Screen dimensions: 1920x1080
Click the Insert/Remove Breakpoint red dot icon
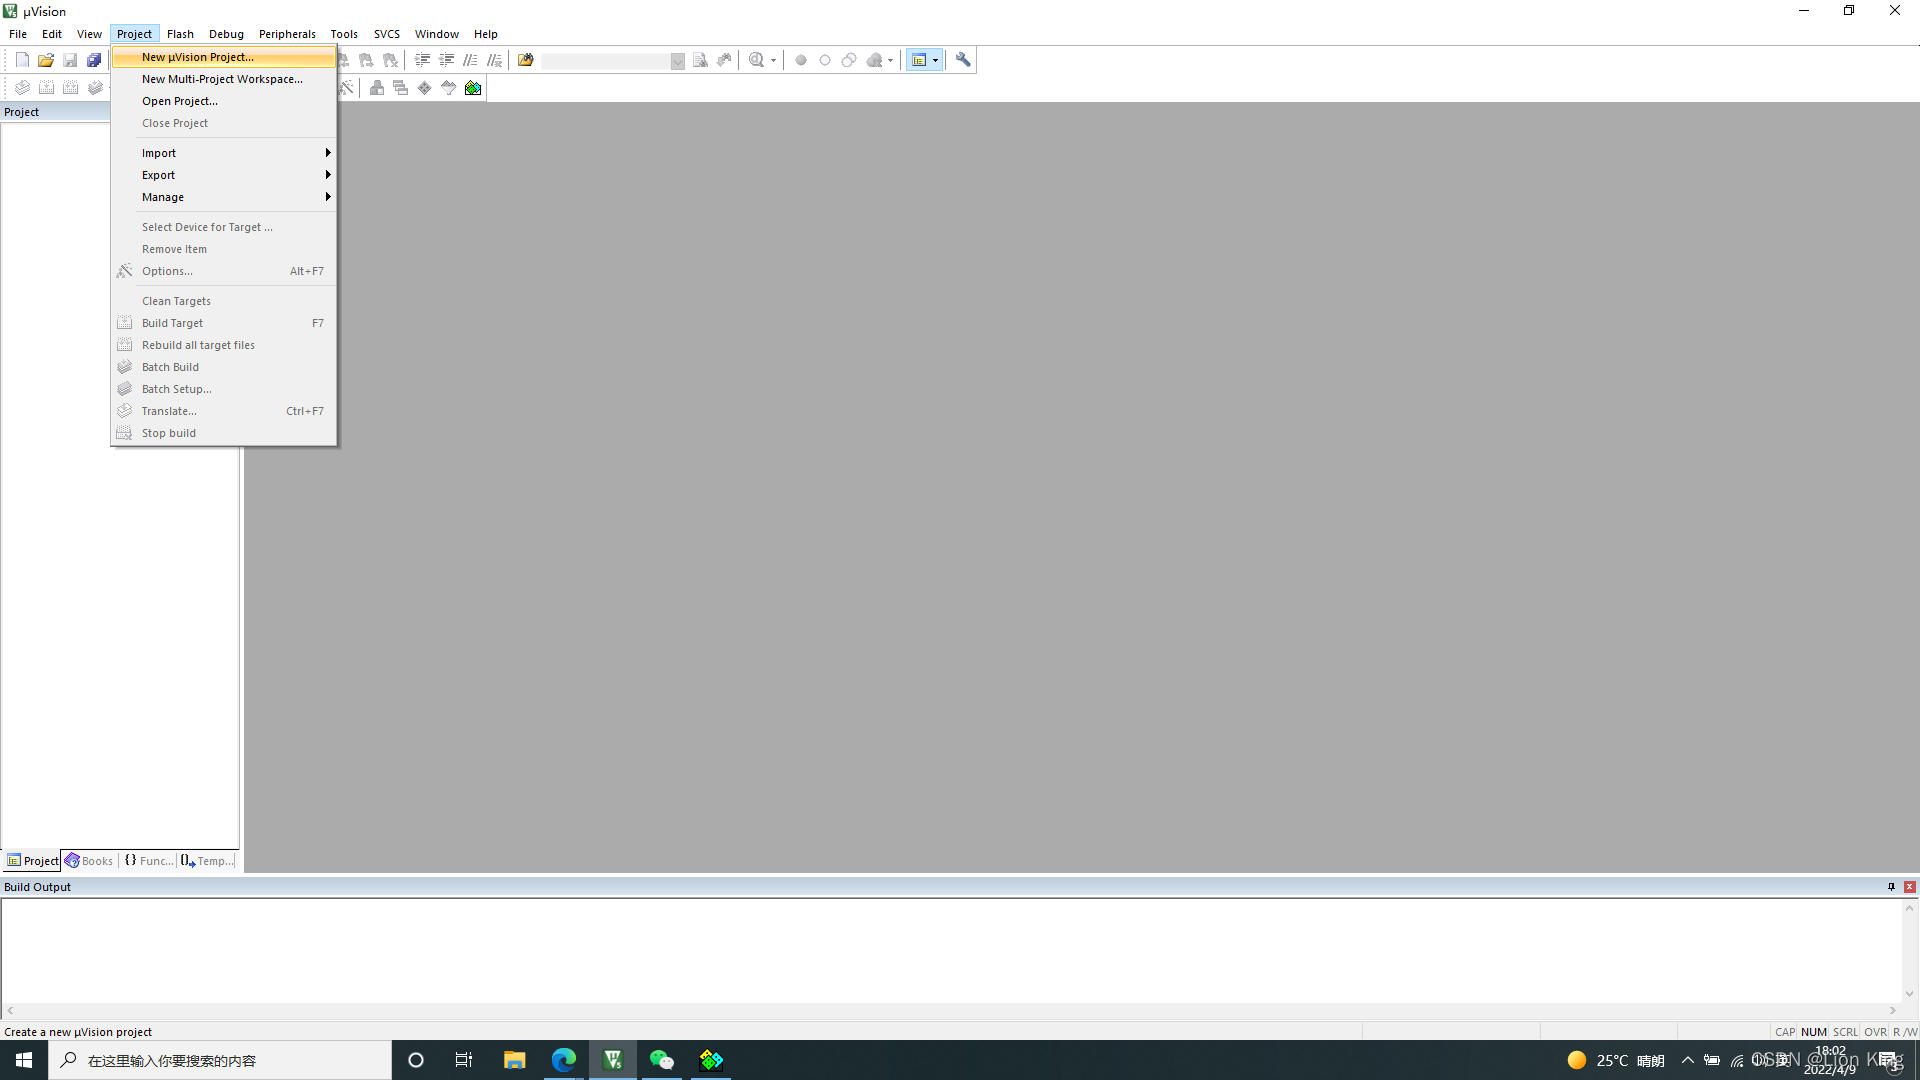pos(801,60)
